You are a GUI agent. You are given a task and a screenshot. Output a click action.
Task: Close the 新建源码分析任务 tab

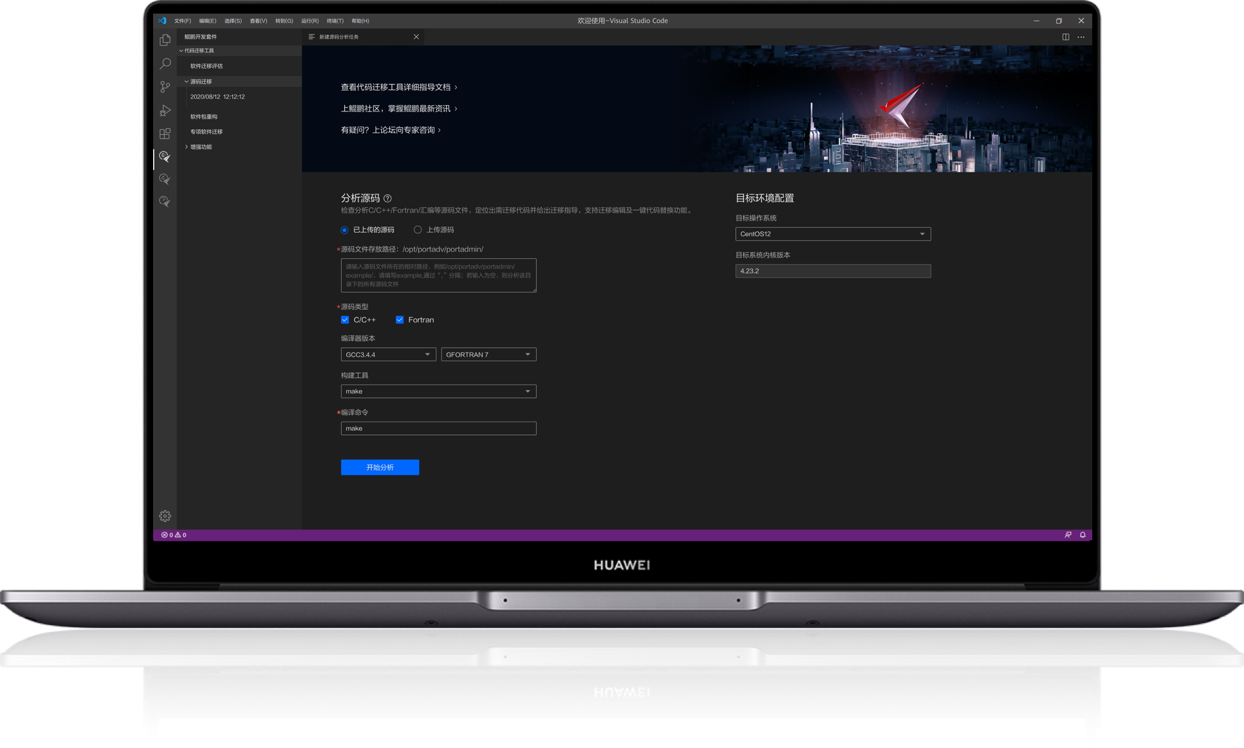click(x=416, y=37)
